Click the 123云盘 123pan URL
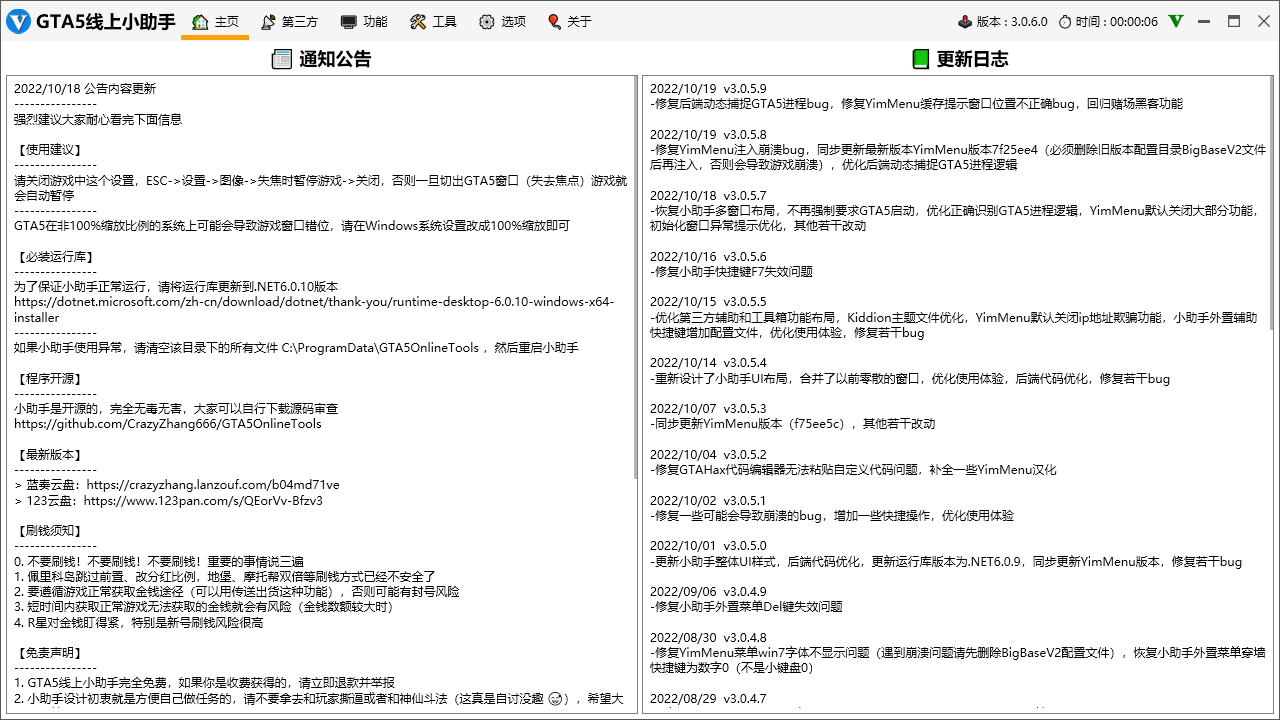Image resolution: width=1280 pixels, height=720 pixels. click(203, 500)
